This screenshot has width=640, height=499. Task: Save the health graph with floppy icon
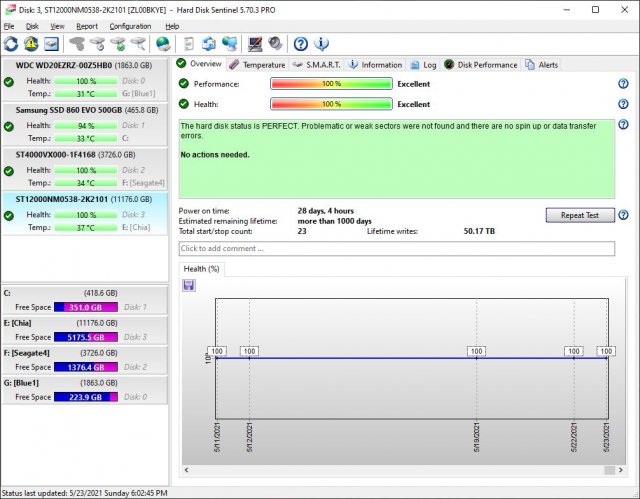pyautogui.click(x=189, y=286)
